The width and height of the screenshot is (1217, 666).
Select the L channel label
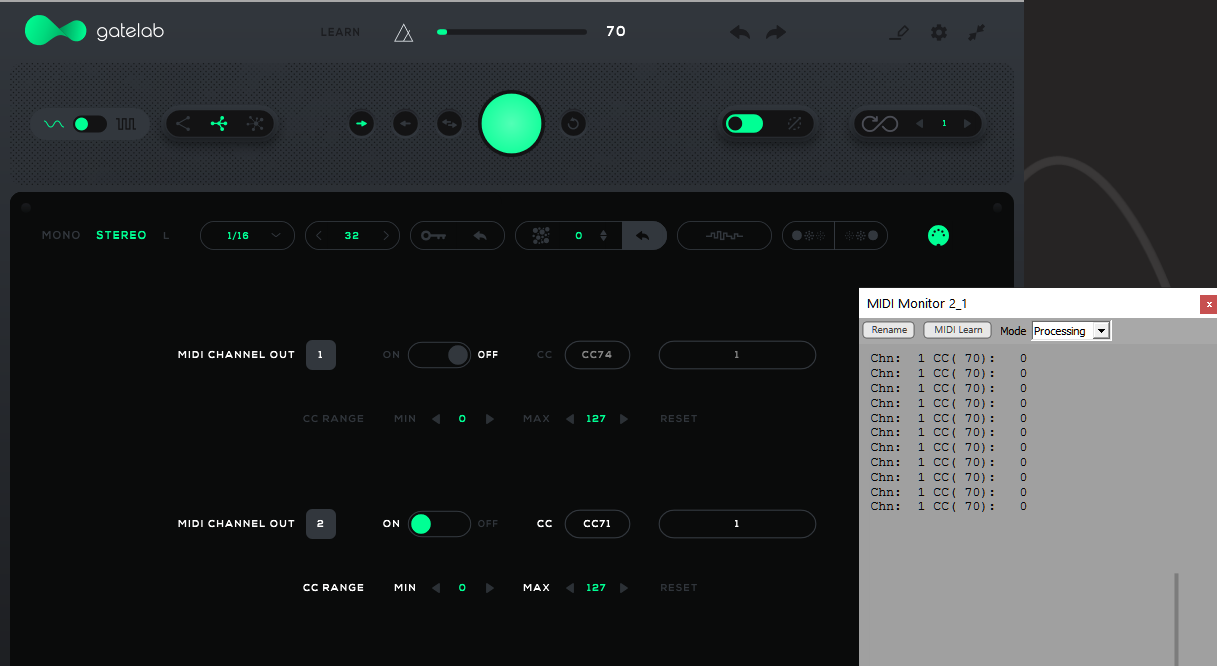pos(166,236)
